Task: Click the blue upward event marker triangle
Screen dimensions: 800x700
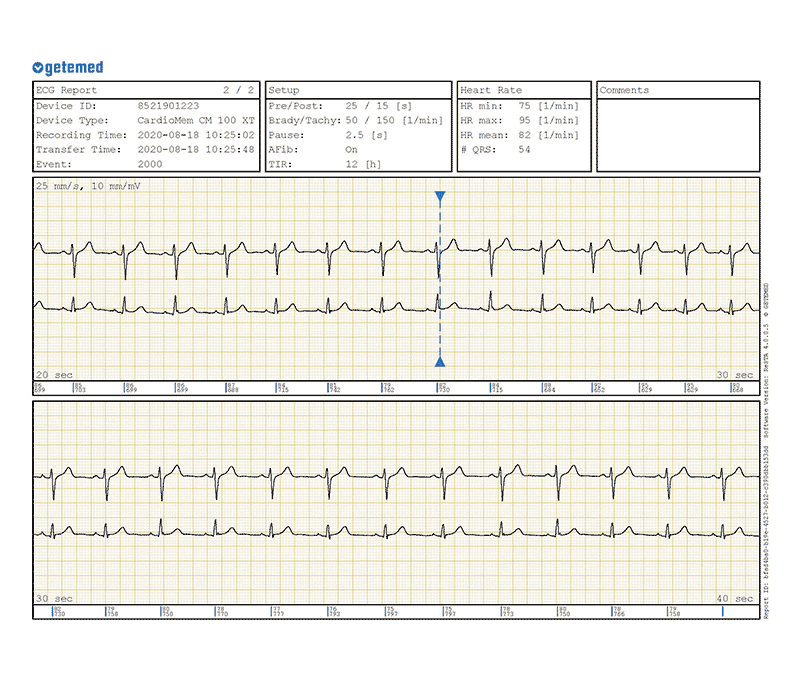Action: tap(440, 362)
